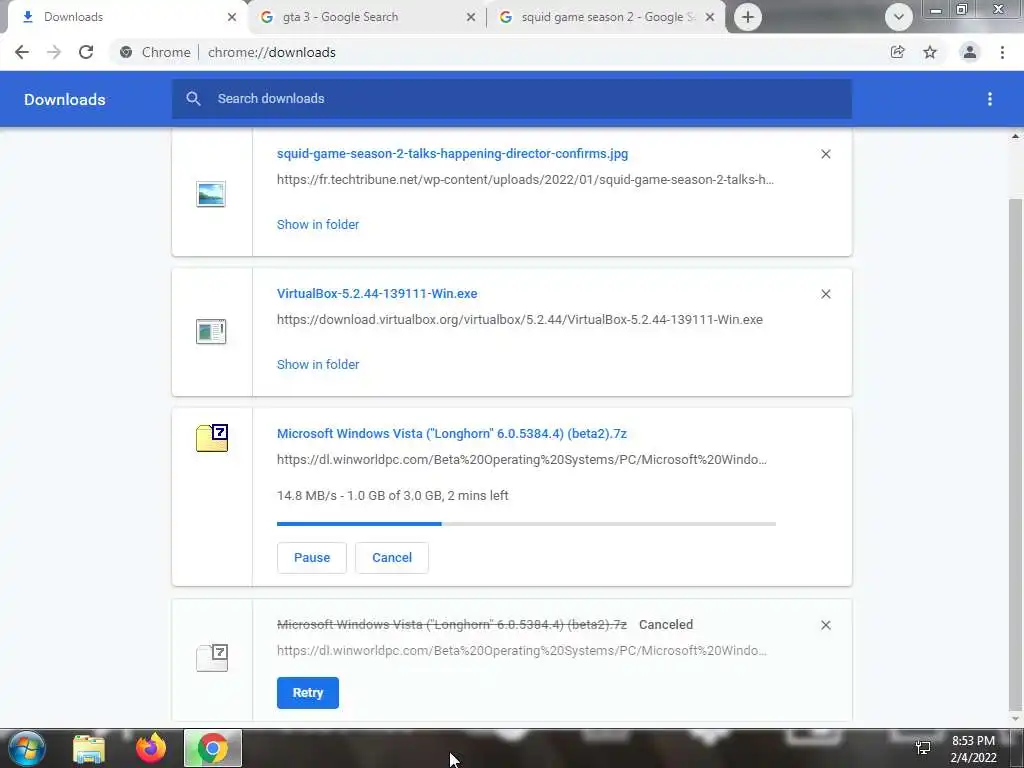The width and height of the screenshot is (1024, 768).
Task: Click the chrome://downloads address bar
Action: pos(496,52)
